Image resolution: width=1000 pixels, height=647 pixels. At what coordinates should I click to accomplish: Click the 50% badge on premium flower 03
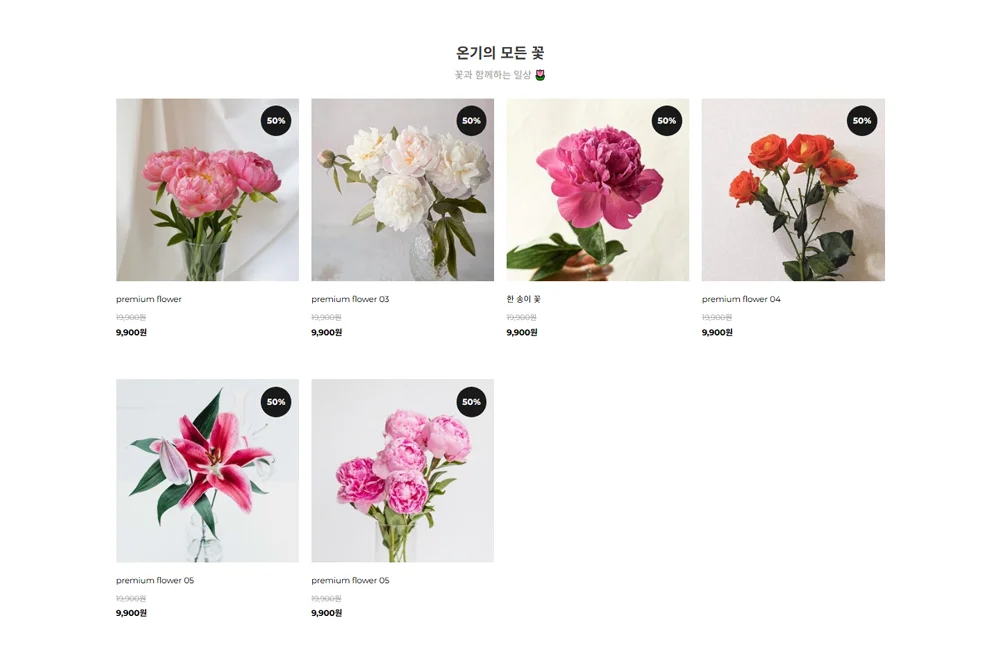pos(471,121)
